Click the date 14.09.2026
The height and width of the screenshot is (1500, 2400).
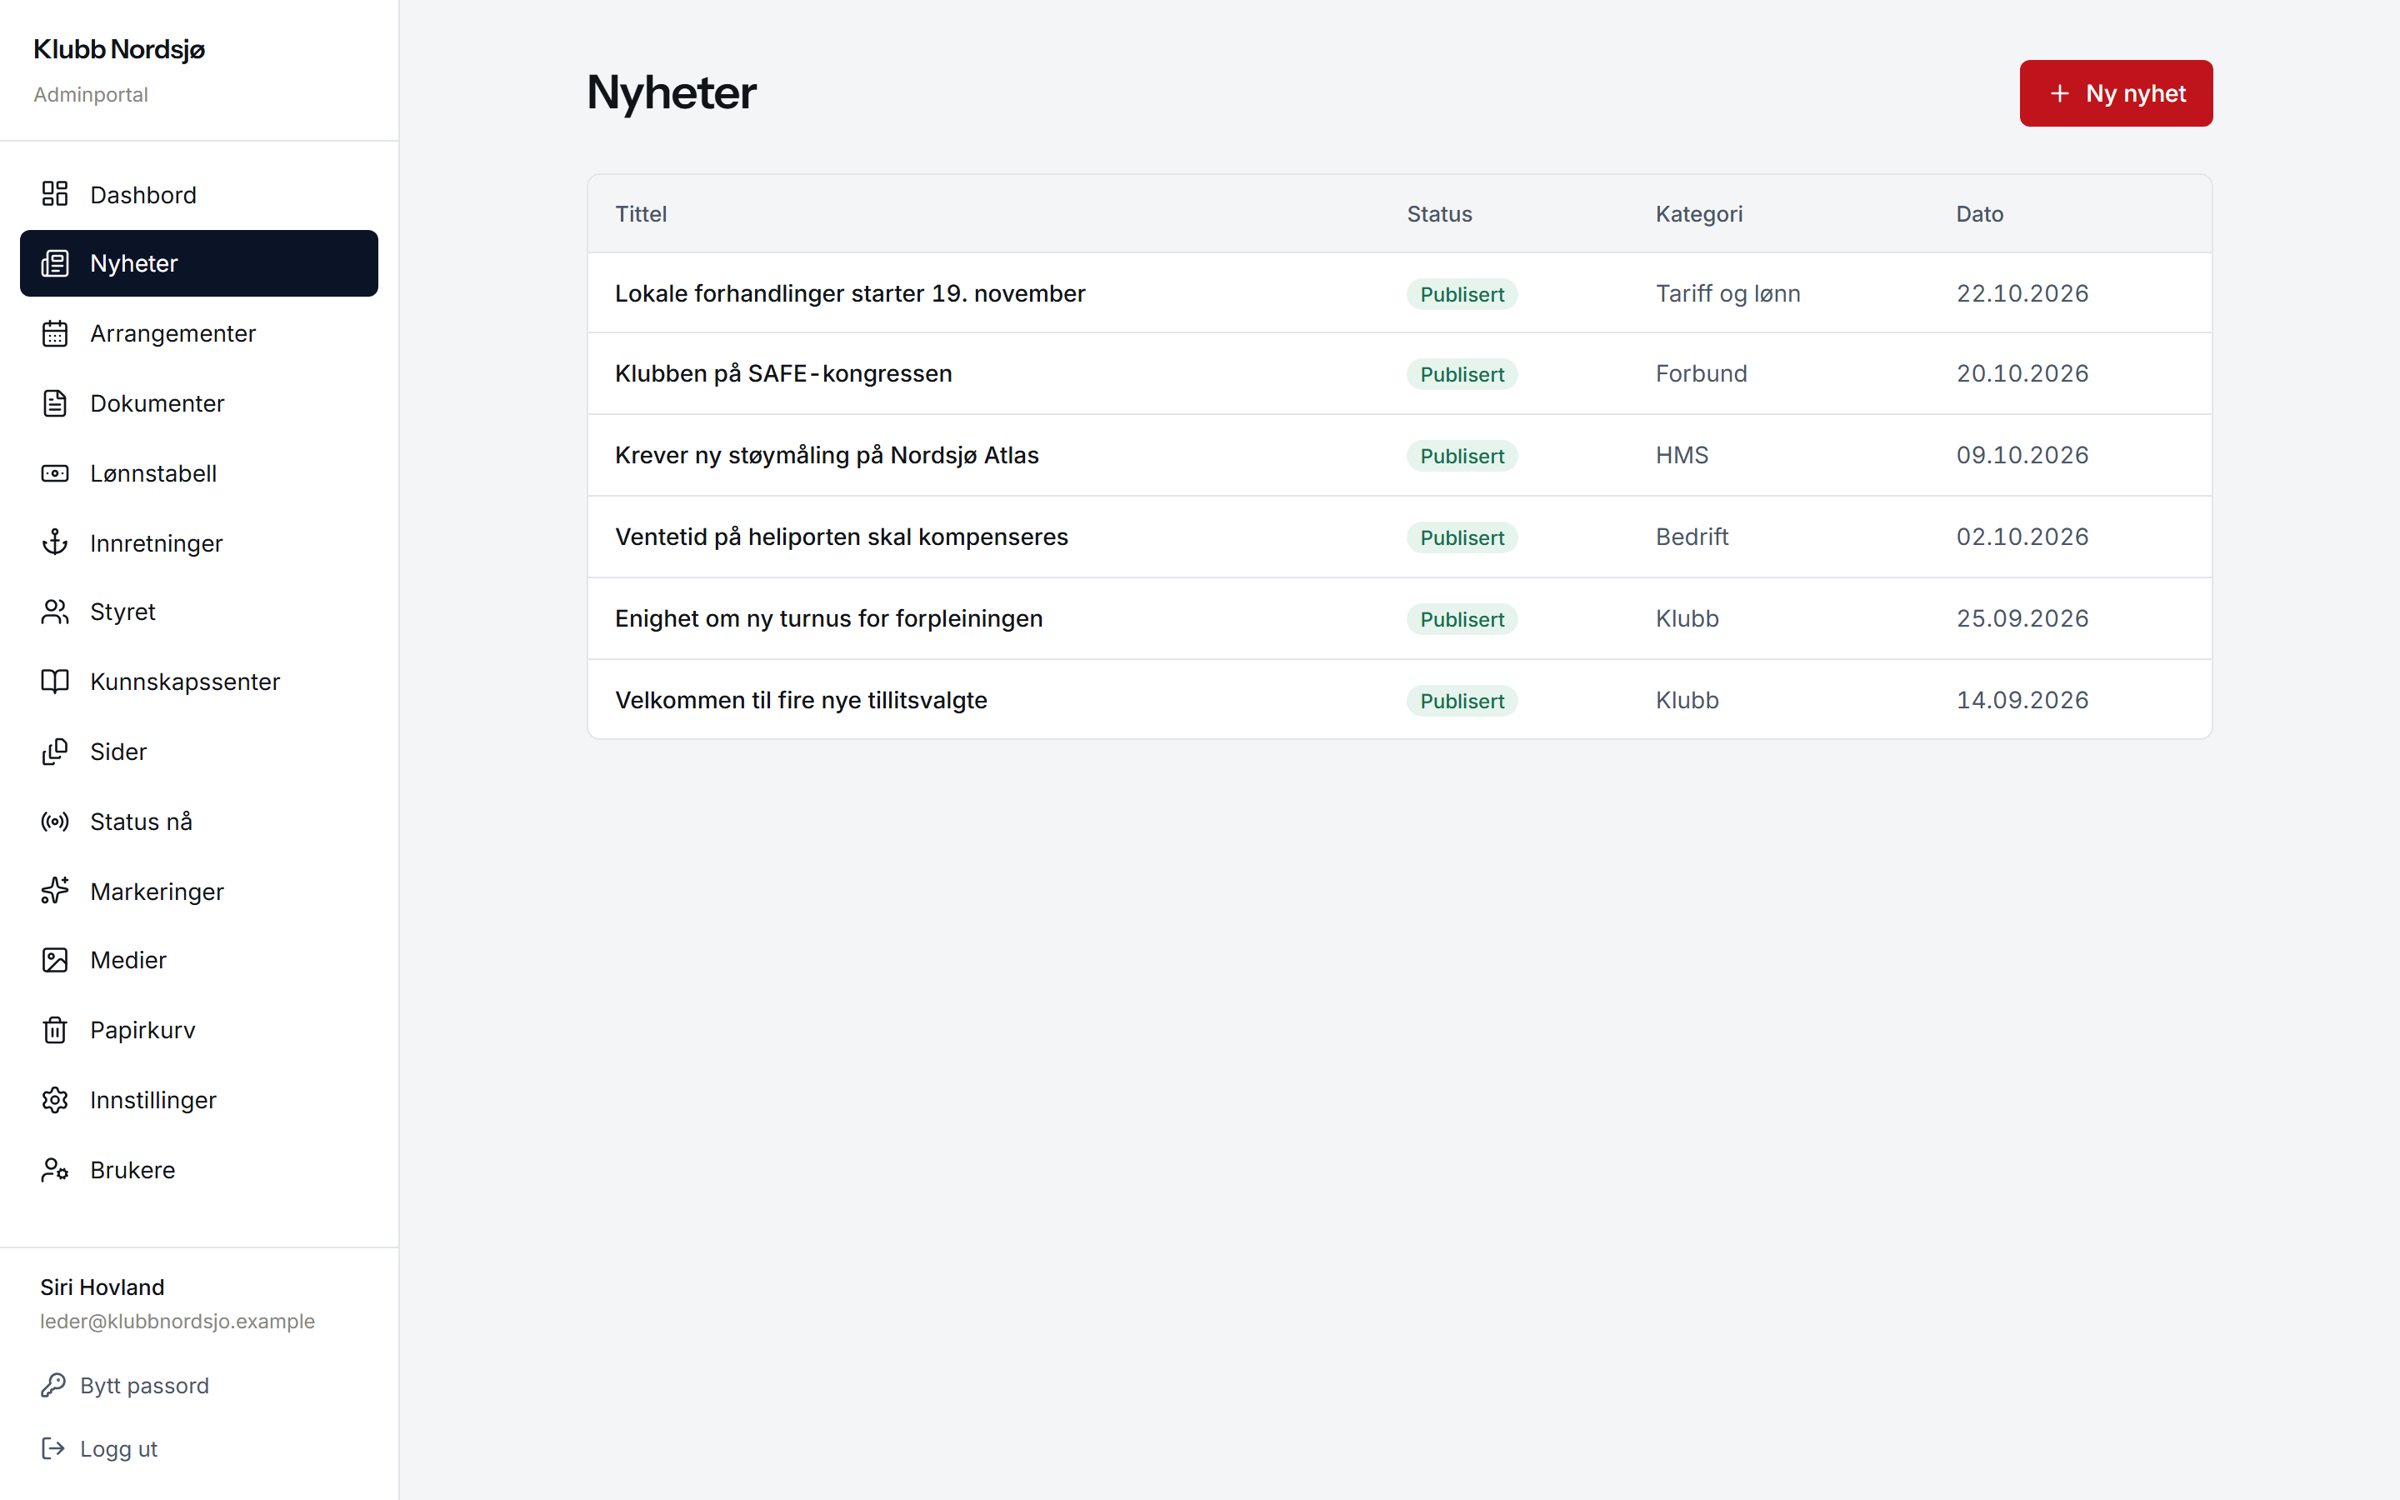pyautogui.click(x=2022, y=700)
